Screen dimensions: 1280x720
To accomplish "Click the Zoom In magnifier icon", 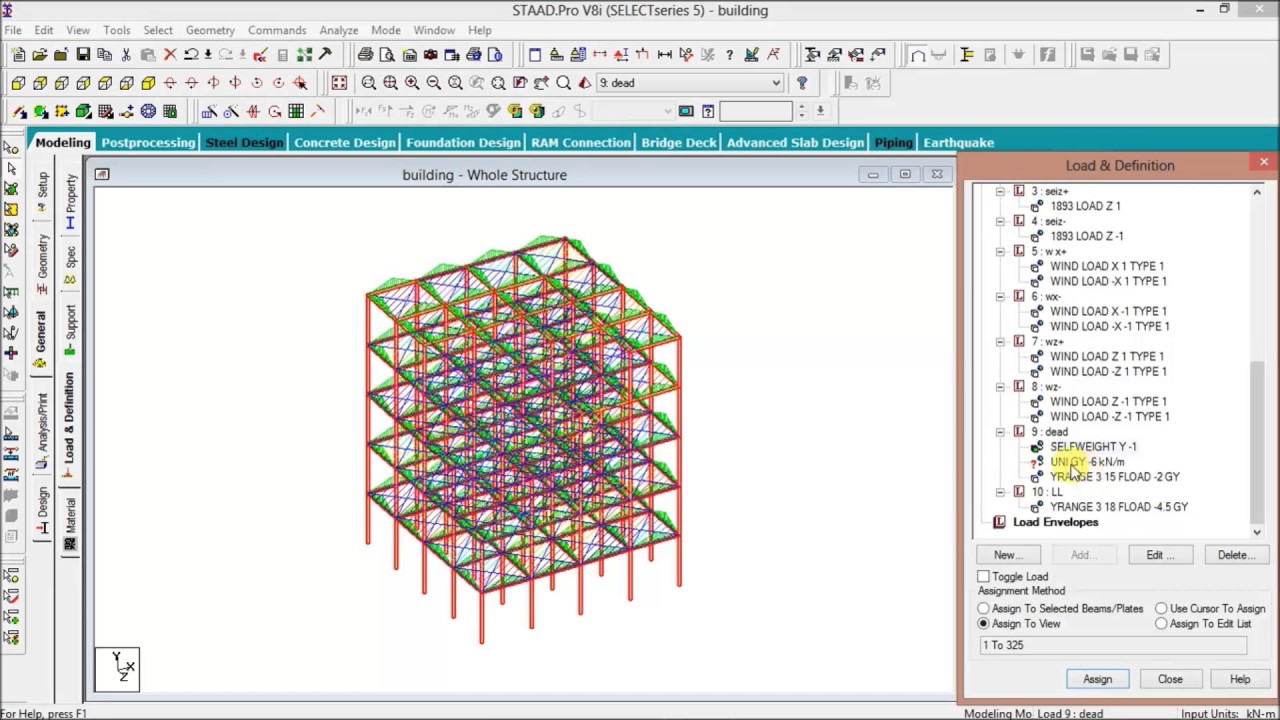I will coord(412,83).
